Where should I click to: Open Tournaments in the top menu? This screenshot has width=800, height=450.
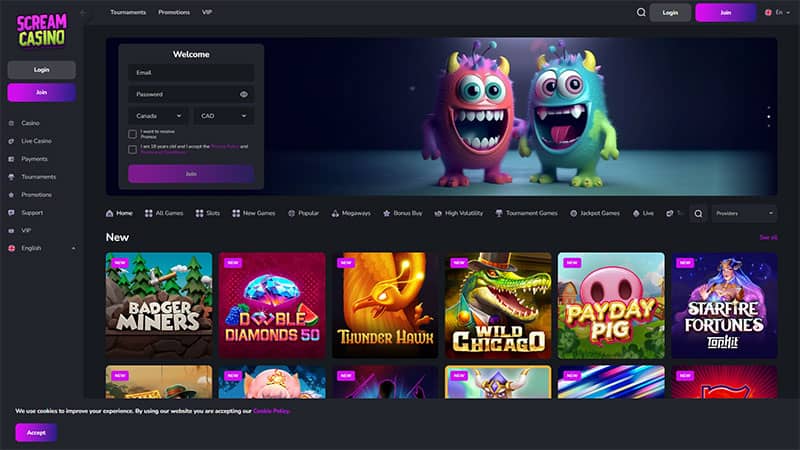[x=128, y=12]
